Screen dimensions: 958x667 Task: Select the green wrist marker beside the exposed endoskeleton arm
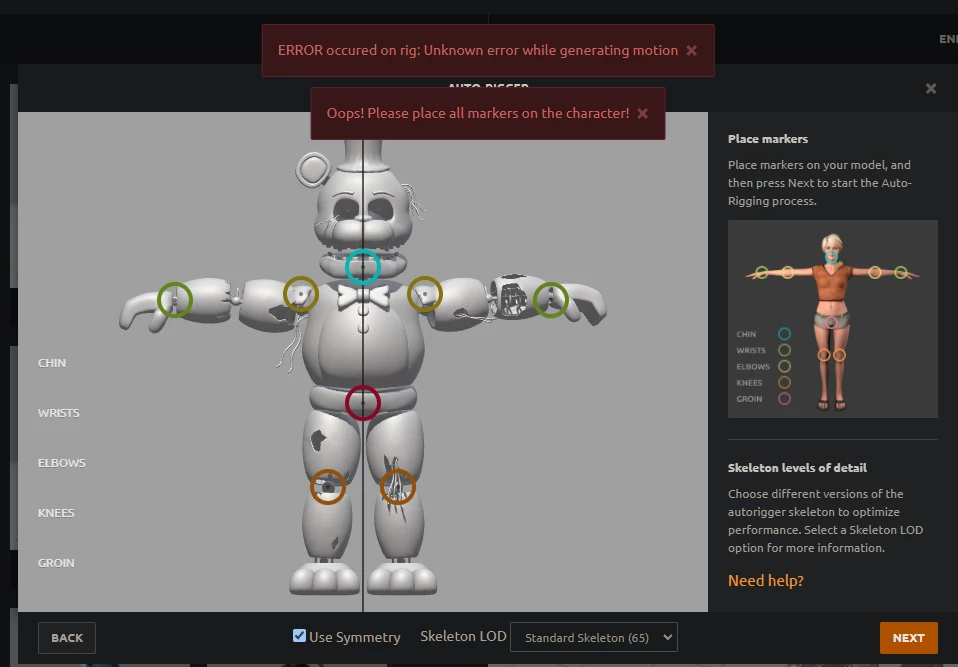(x=551, y=300)
